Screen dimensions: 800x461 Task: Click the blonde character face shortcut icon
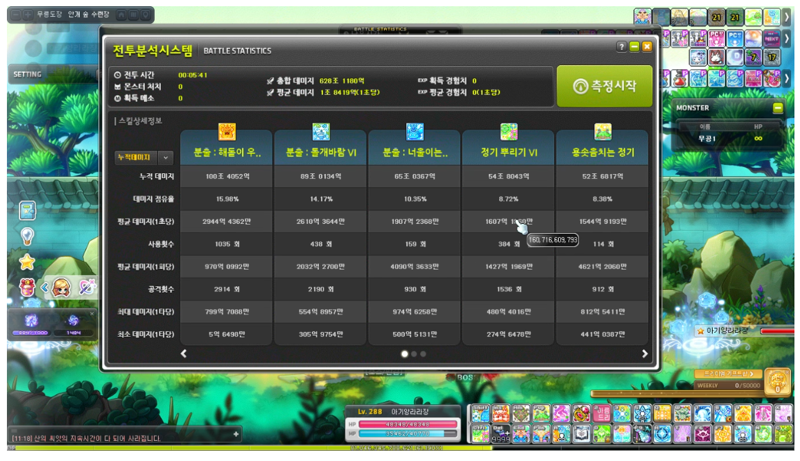61,288
